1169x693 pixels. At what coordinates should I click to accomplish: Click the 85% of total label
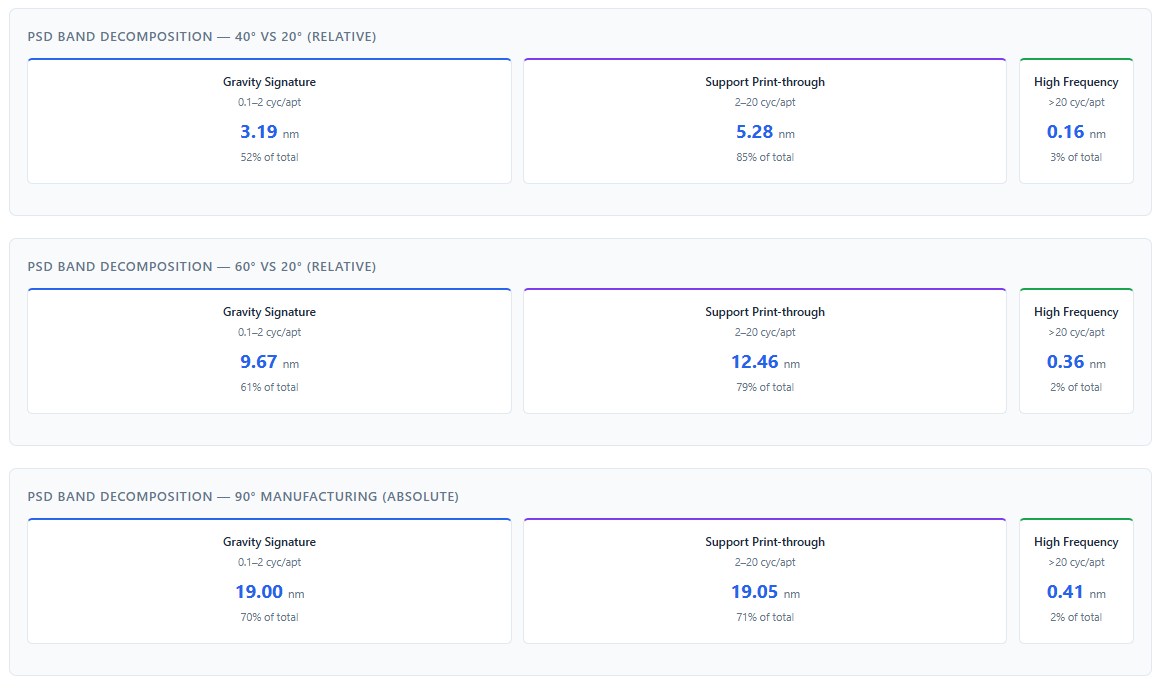(764, 157)
